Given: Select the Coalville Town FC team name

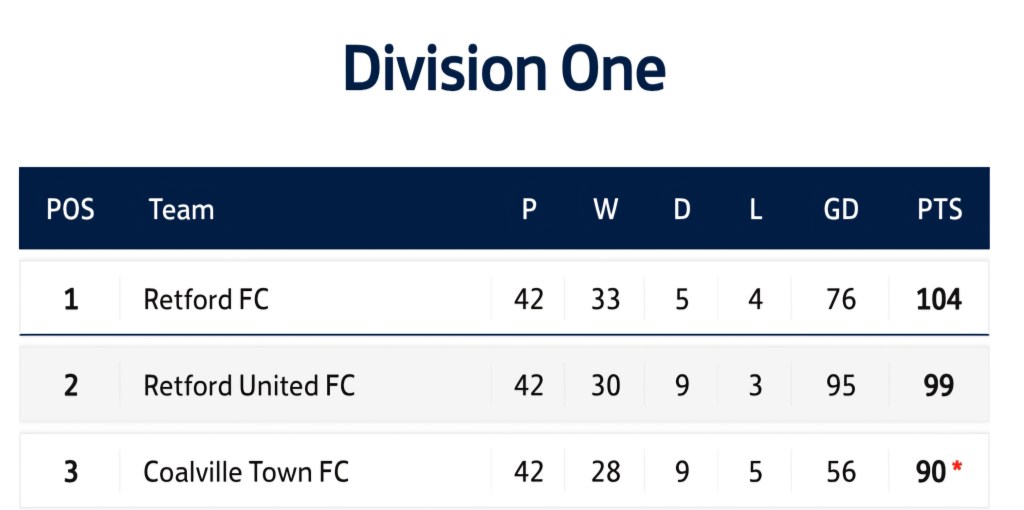Looking at the screenshot, I should point(246,472).
